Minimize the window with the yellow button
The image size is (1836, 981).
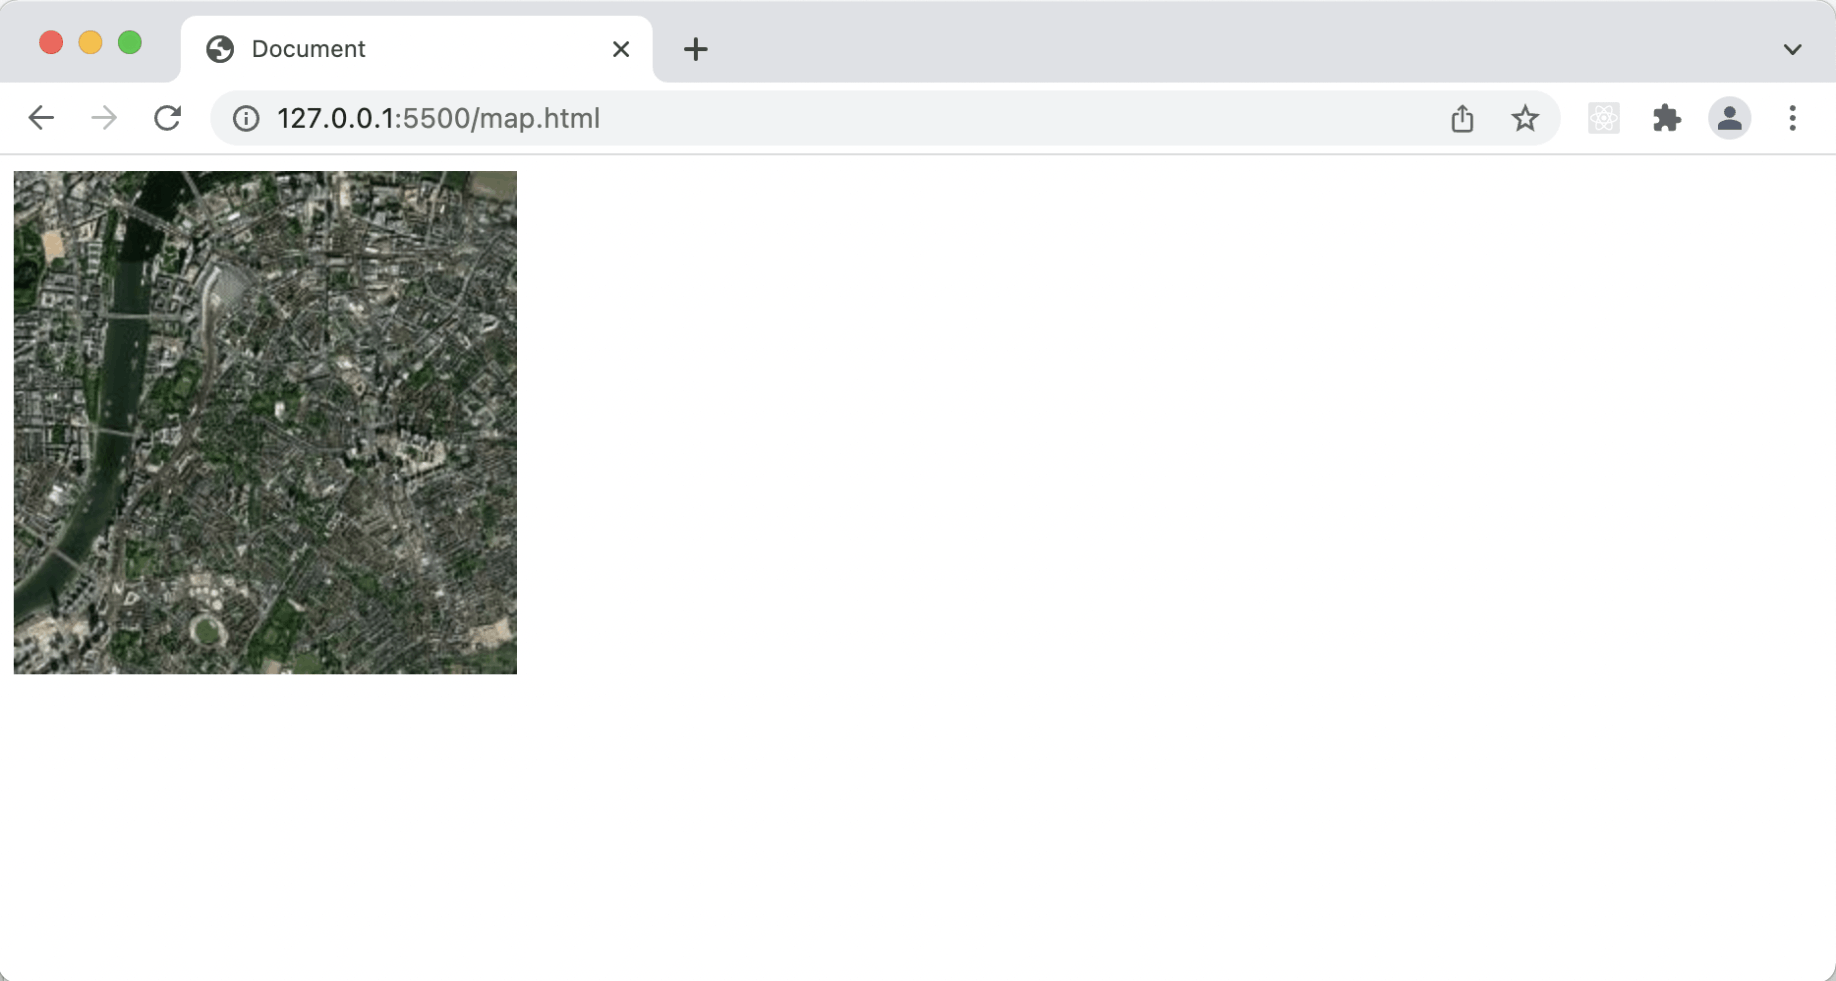click(x=90, y=42)
